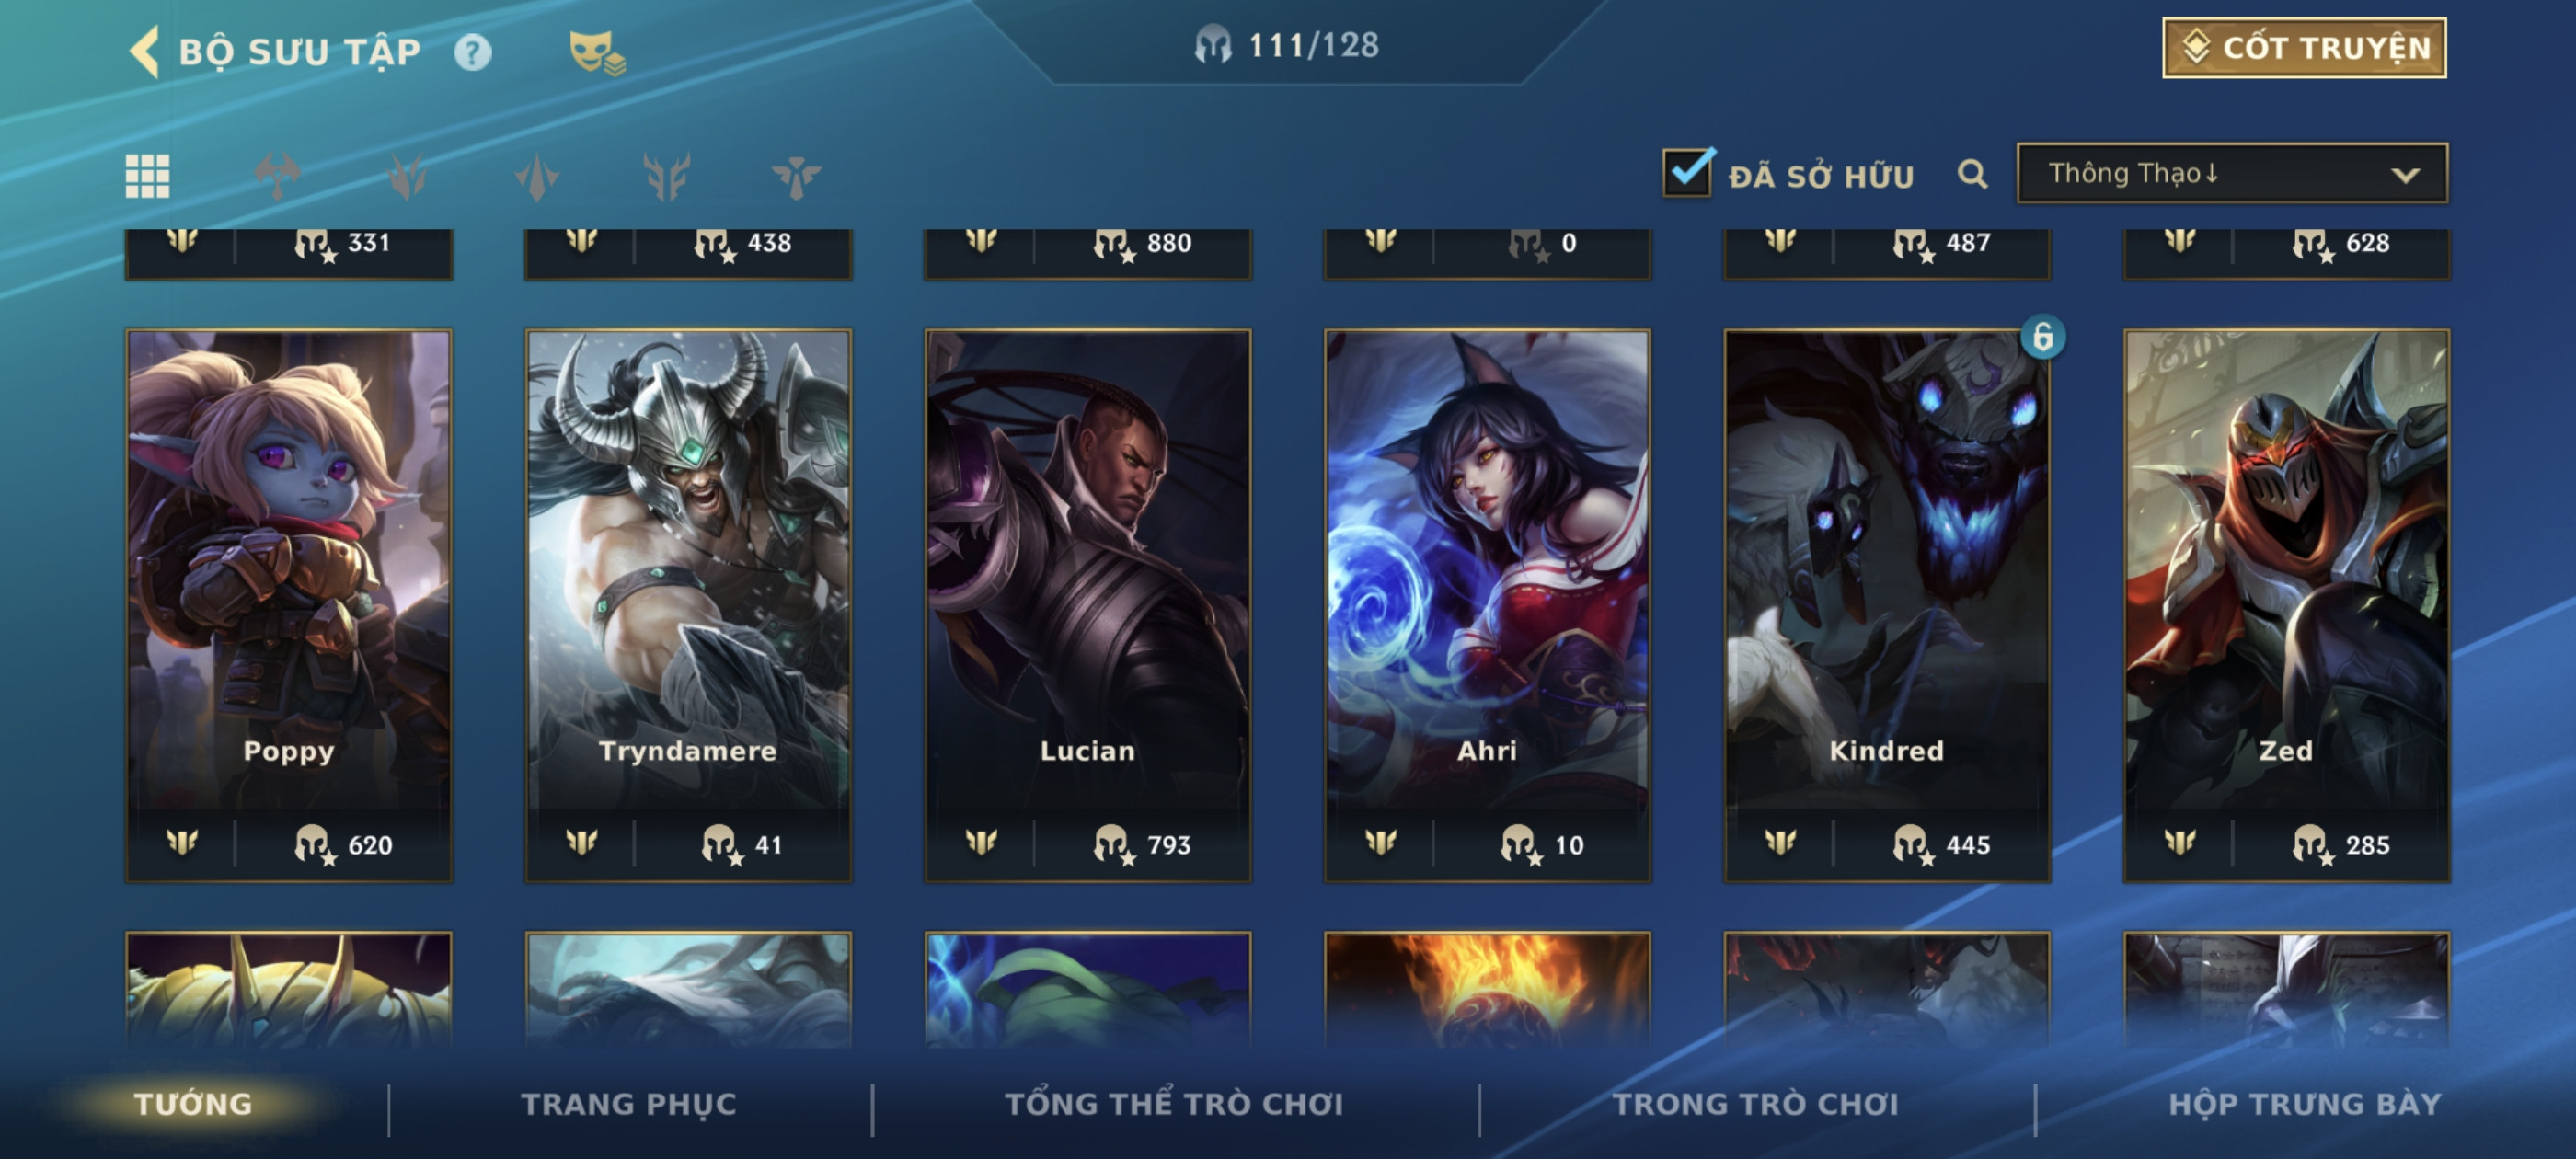Select the all champions grid filter icon
This screenshot has width=2576, height=1159.
coord(147,177)
